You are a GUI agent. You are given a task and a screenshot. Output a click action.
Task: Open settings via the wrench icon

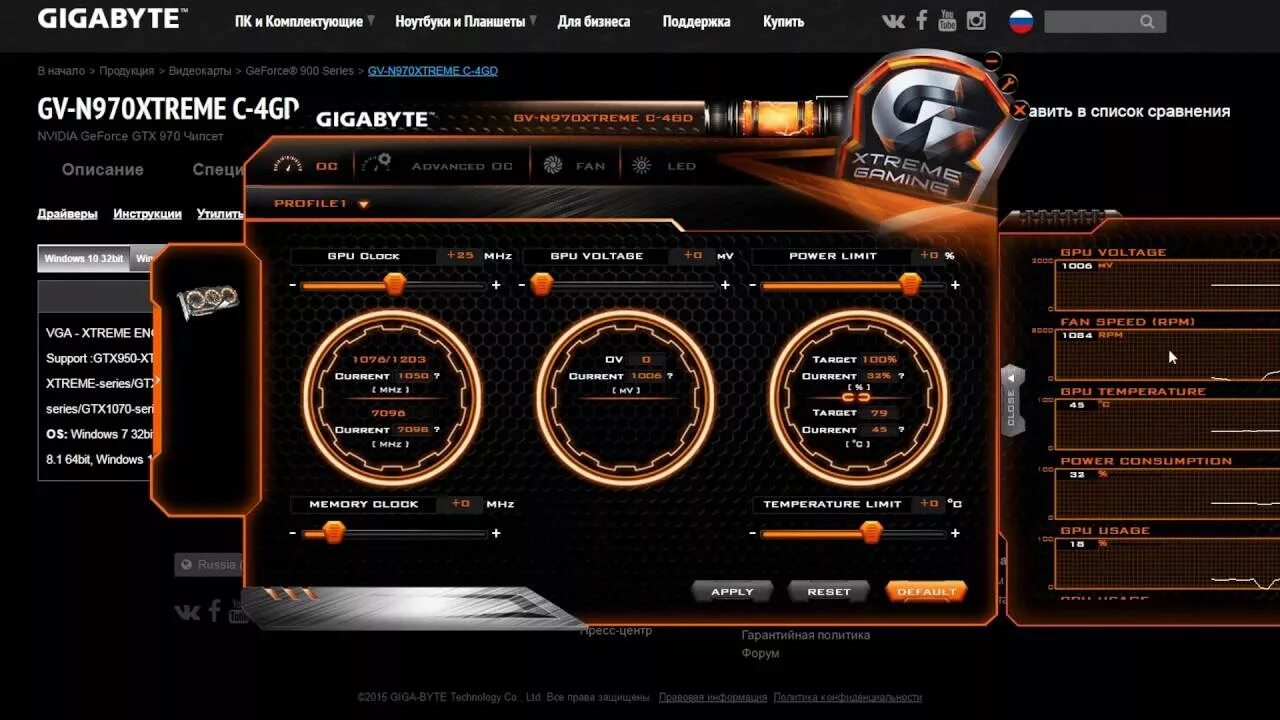tap(1009, 84)
